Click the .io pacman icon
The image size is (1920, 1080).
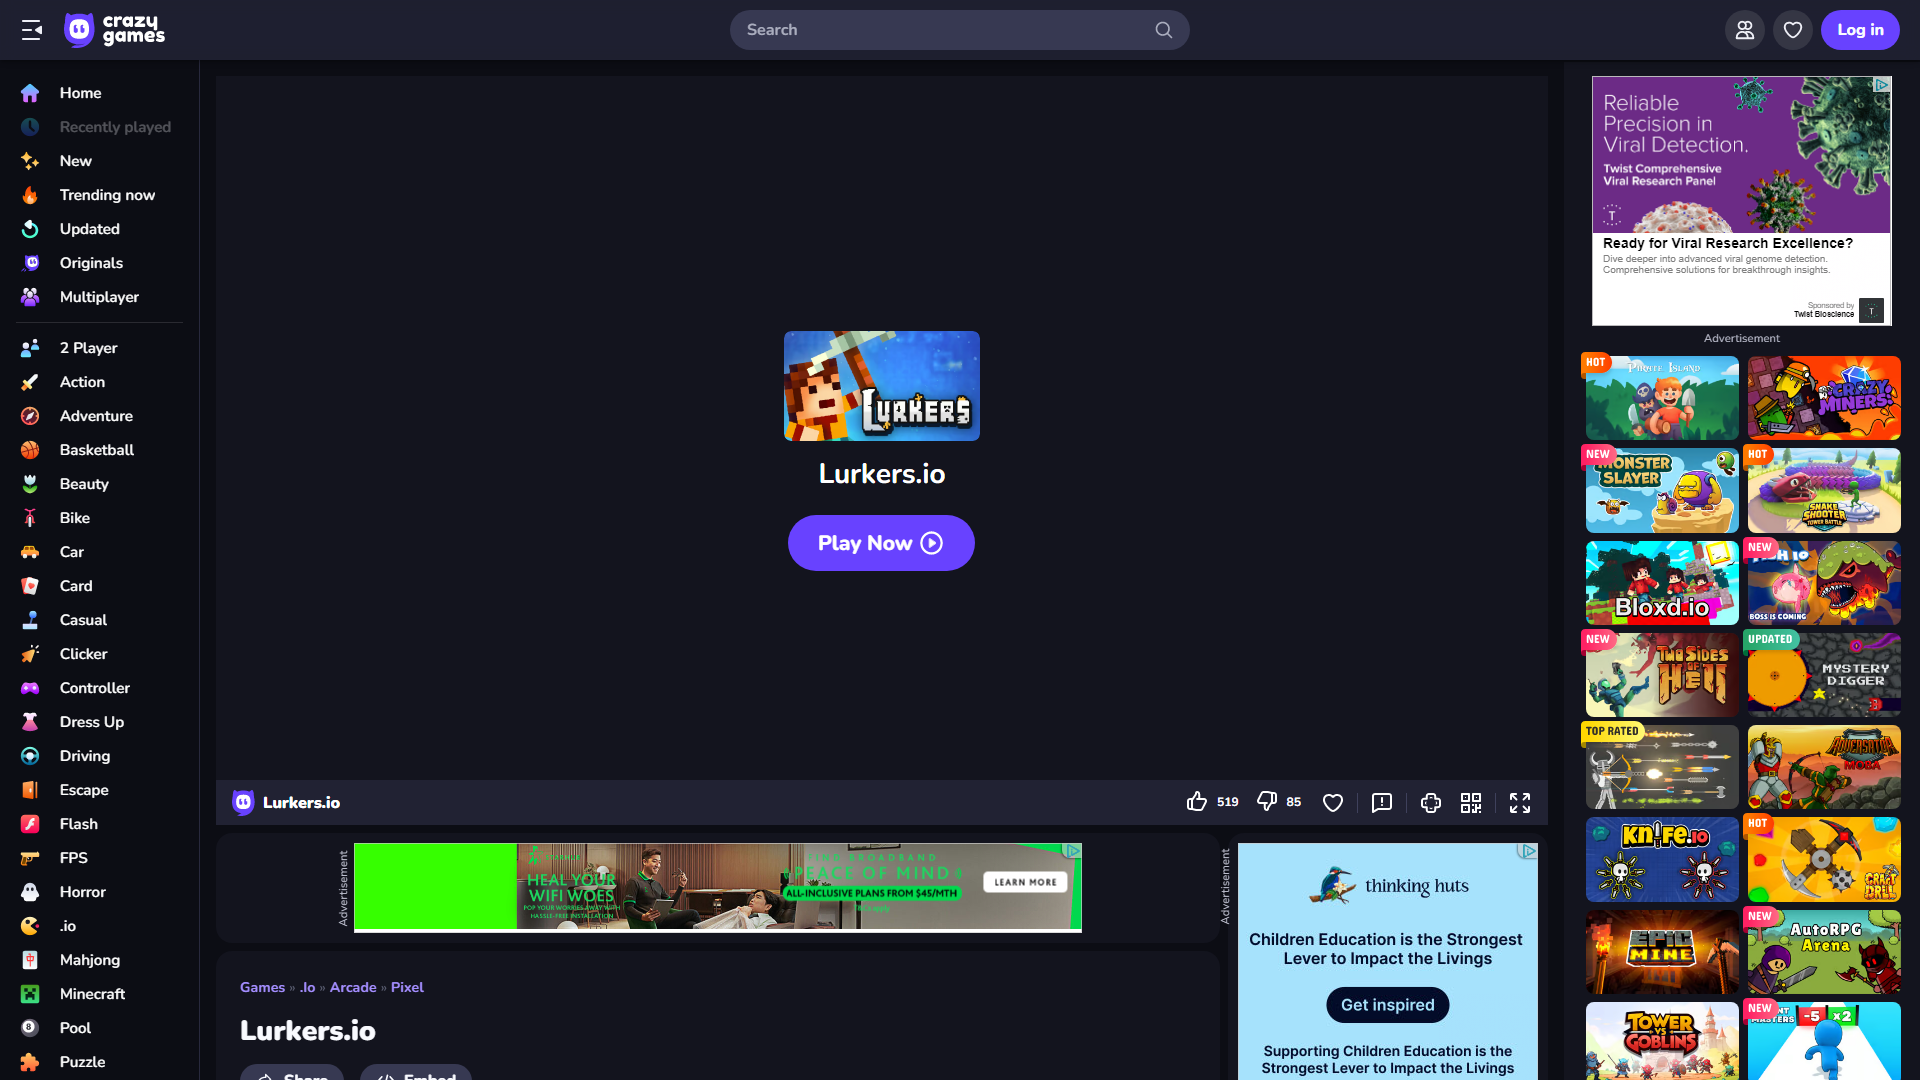tap(30, 926)
